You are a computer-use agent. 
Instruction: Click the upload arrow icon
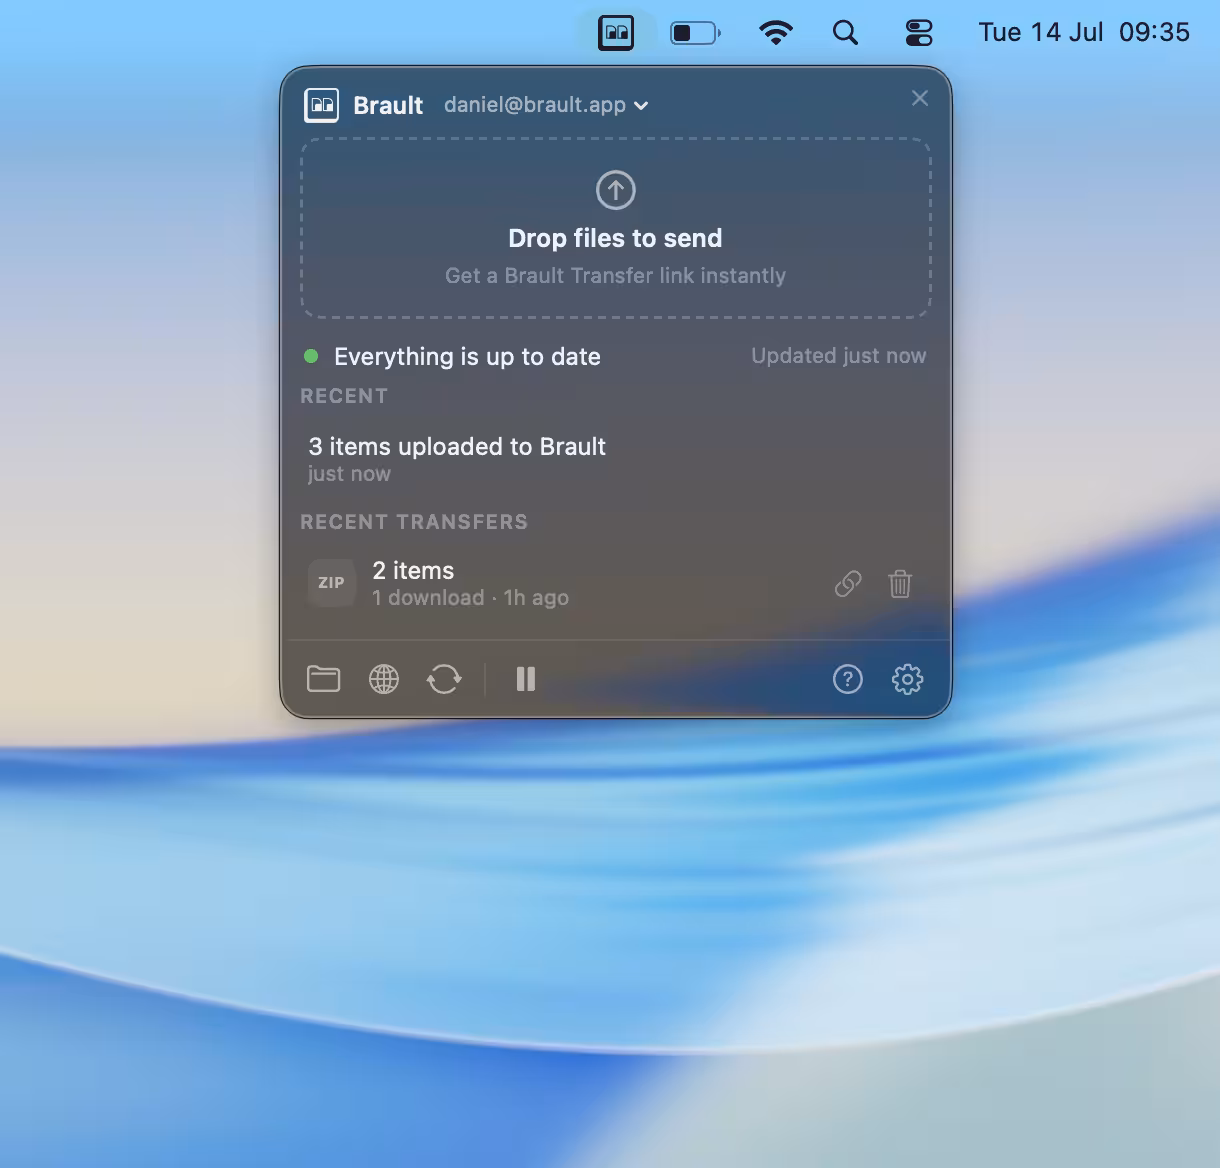616,190
